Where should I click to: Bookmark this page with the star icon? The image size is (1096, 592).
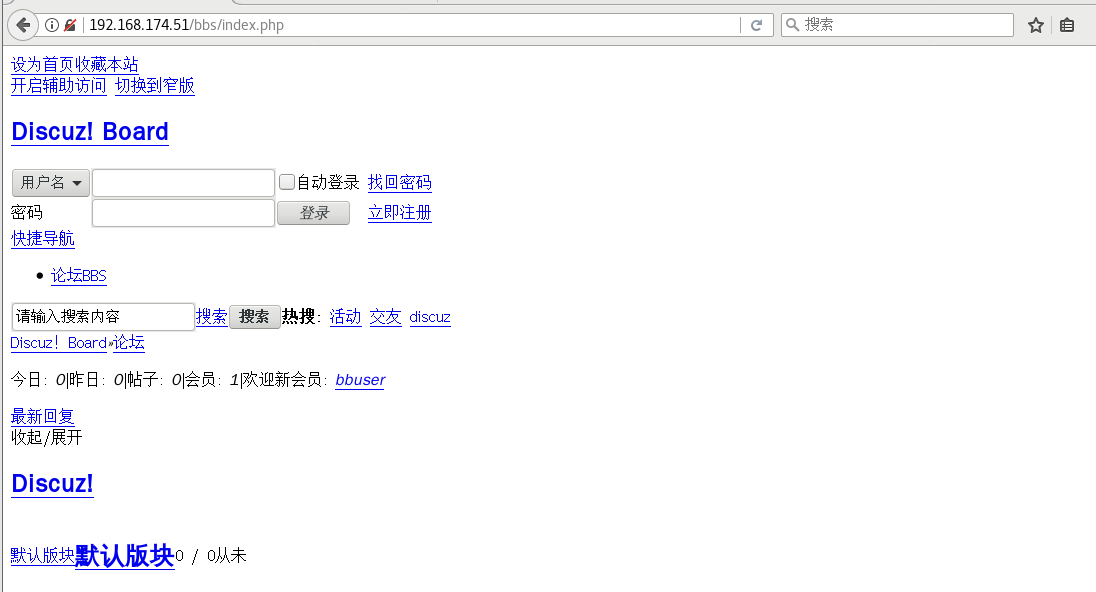click(x=1036, y=25)
